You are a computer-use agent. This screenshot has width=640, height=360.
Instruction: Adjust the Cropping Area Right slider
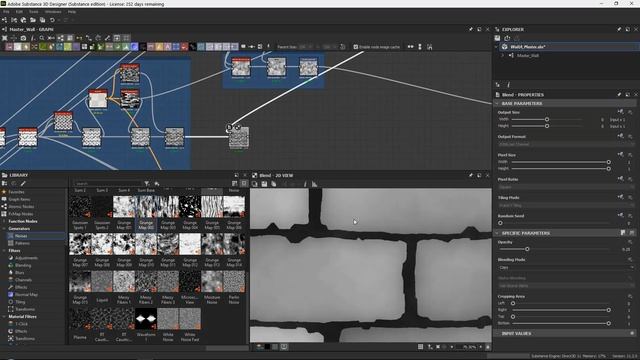coord(609,310)
